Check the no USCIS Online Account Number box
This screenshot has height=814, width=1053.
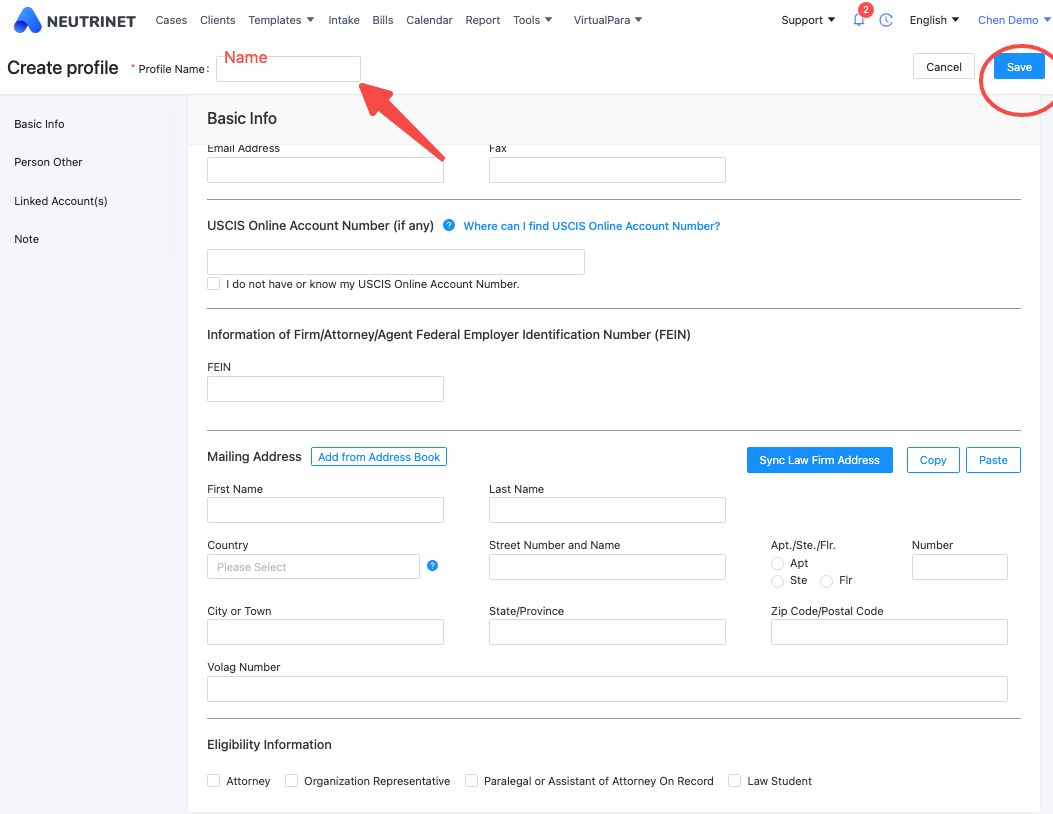tap(214, 283)
